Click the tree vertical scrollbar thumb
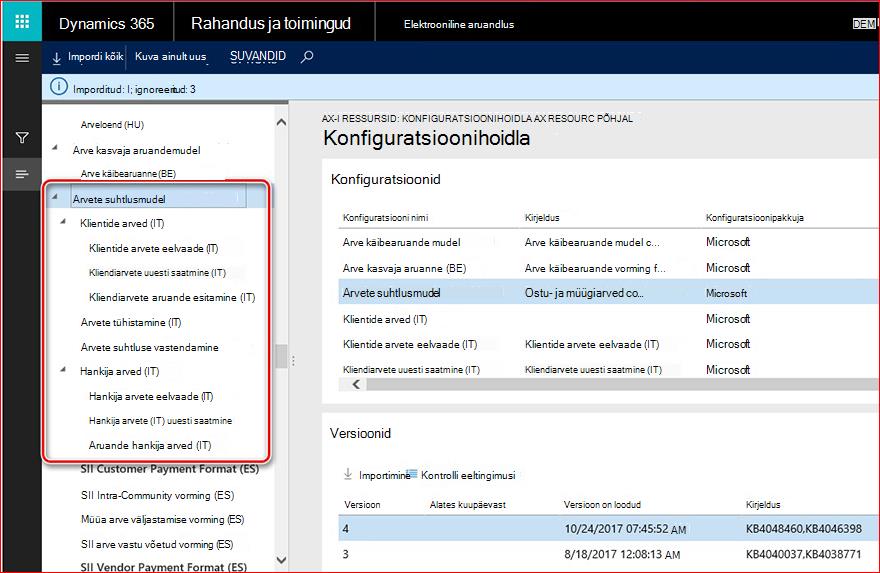 (282, 356)
